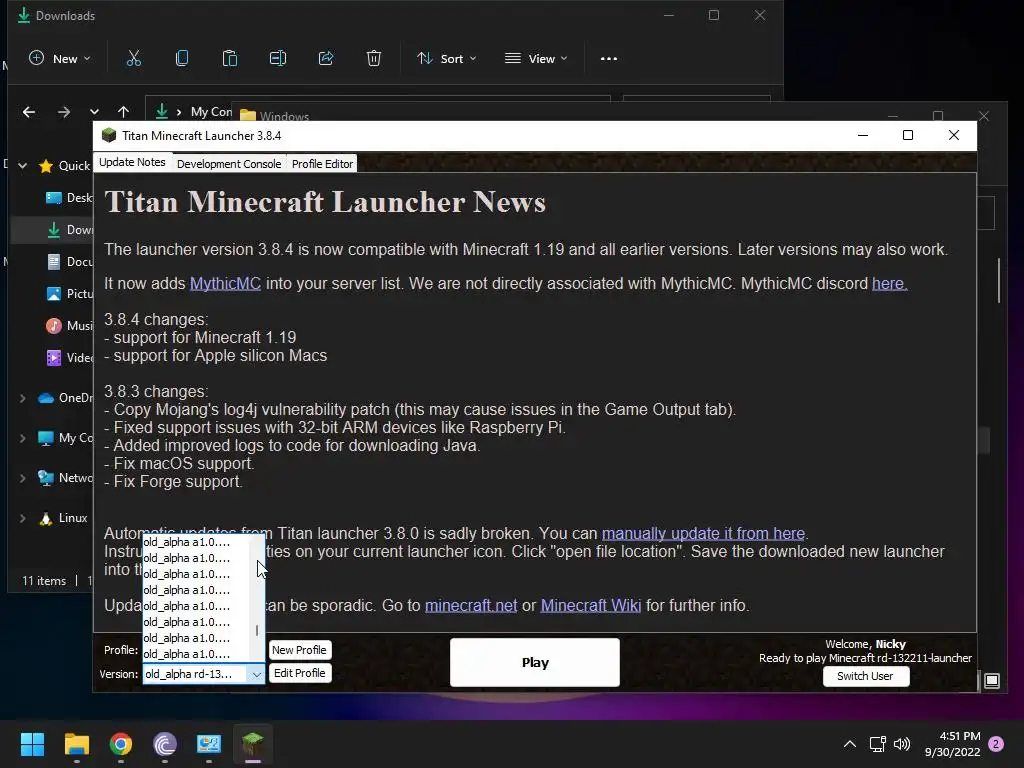Click the icon right of Switch User
The image size is (1024, 768).
coord(992,681)
